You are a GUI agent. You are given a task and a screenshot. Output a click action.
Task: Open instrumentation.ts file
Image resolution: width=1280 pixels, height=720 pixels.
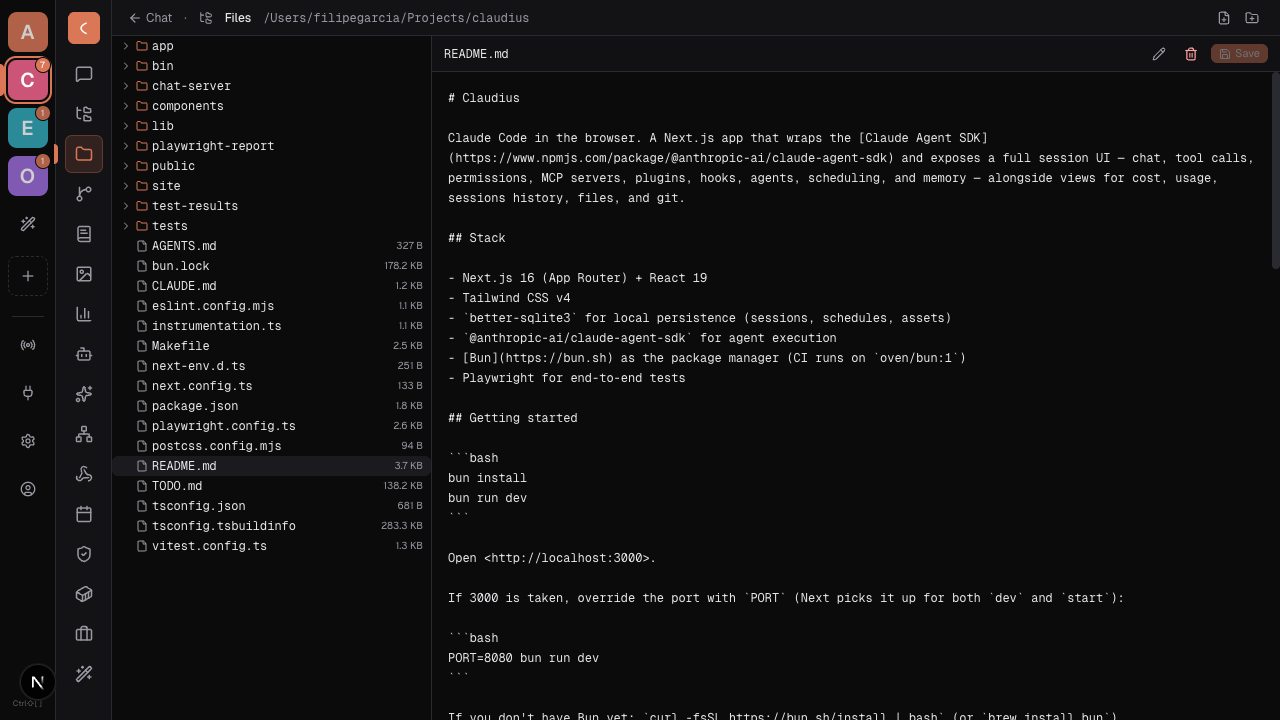point(272,326)
